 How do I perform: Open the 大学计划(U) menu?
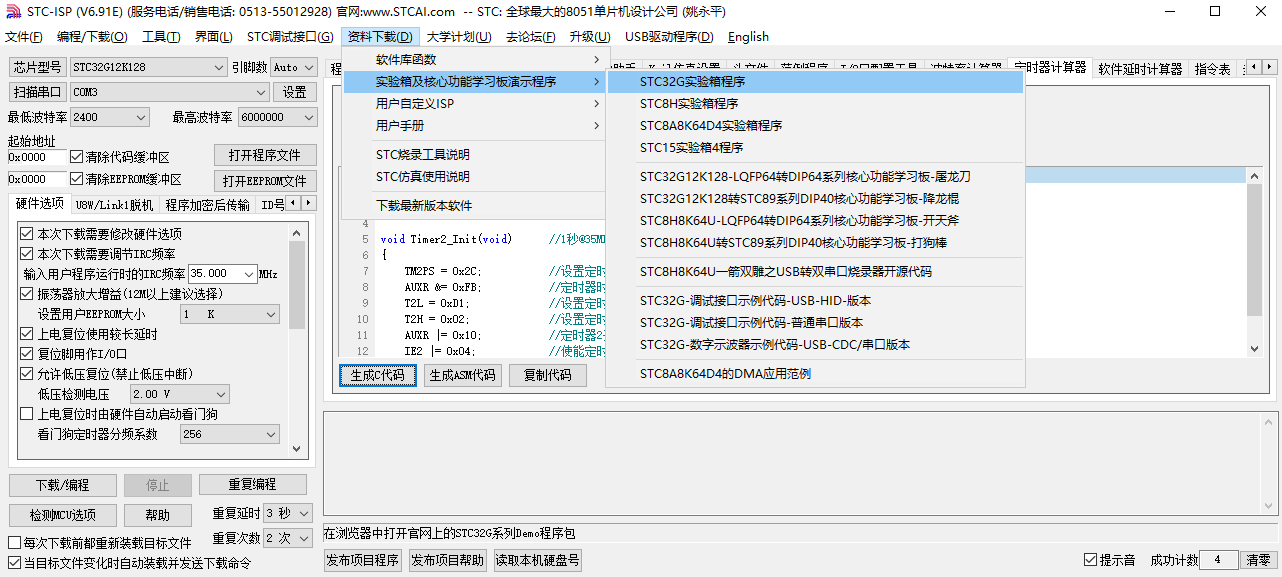(459, 37)
